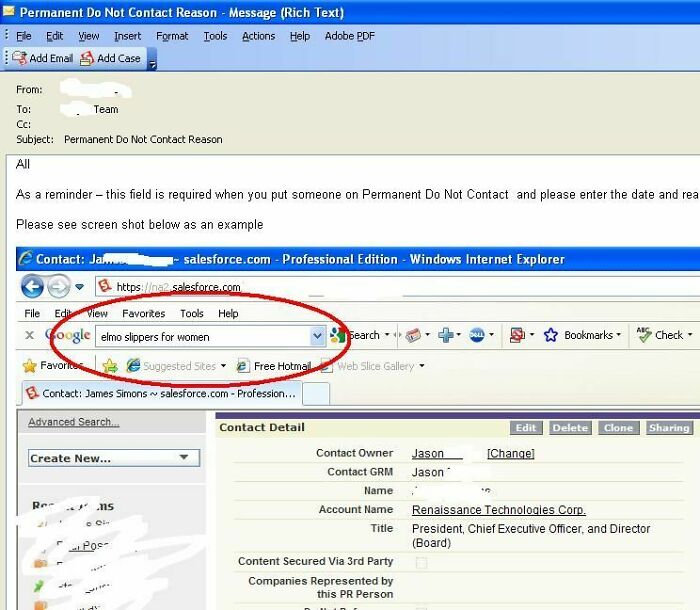Open the recent pages dropdown arrow
The width and height of the screenshot is (700, 610).
point(79,287)
